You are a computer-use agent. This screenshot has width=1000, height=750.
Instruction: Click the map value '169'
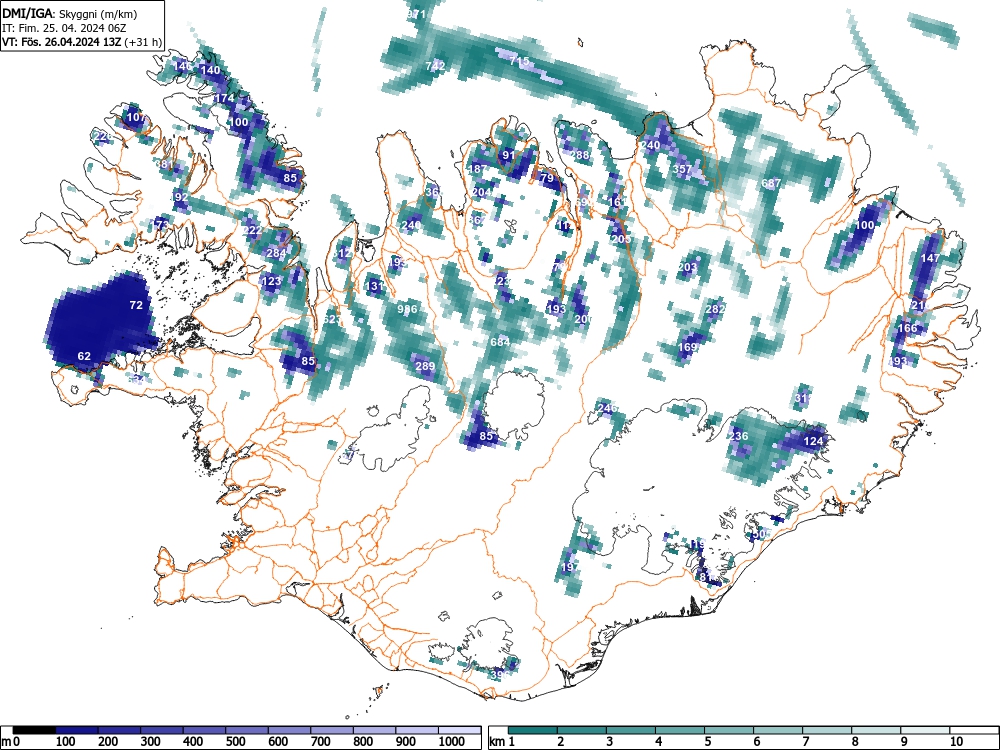(688, 348)
